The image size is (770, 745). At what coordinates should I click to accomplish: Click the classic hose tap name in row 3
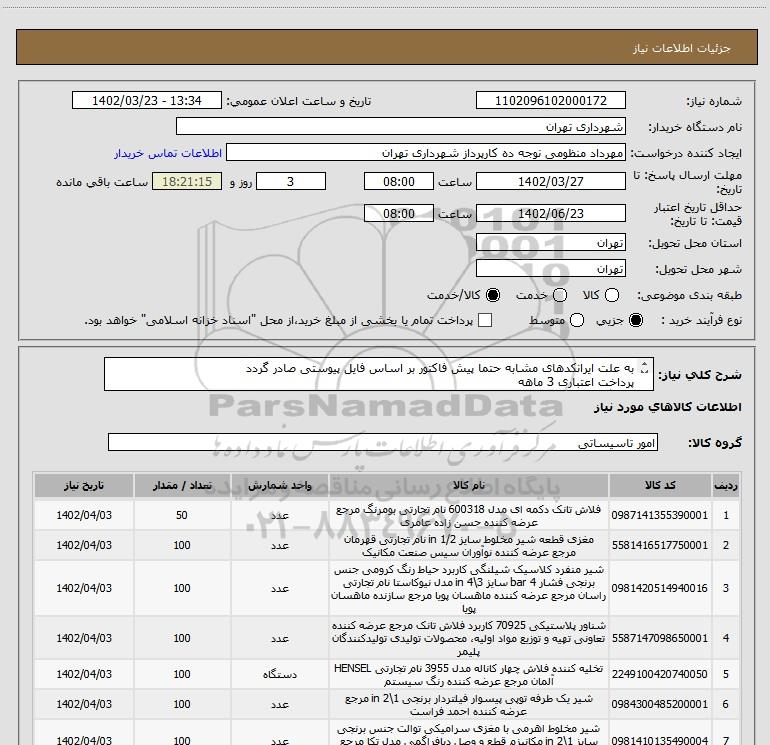point(469,588)
